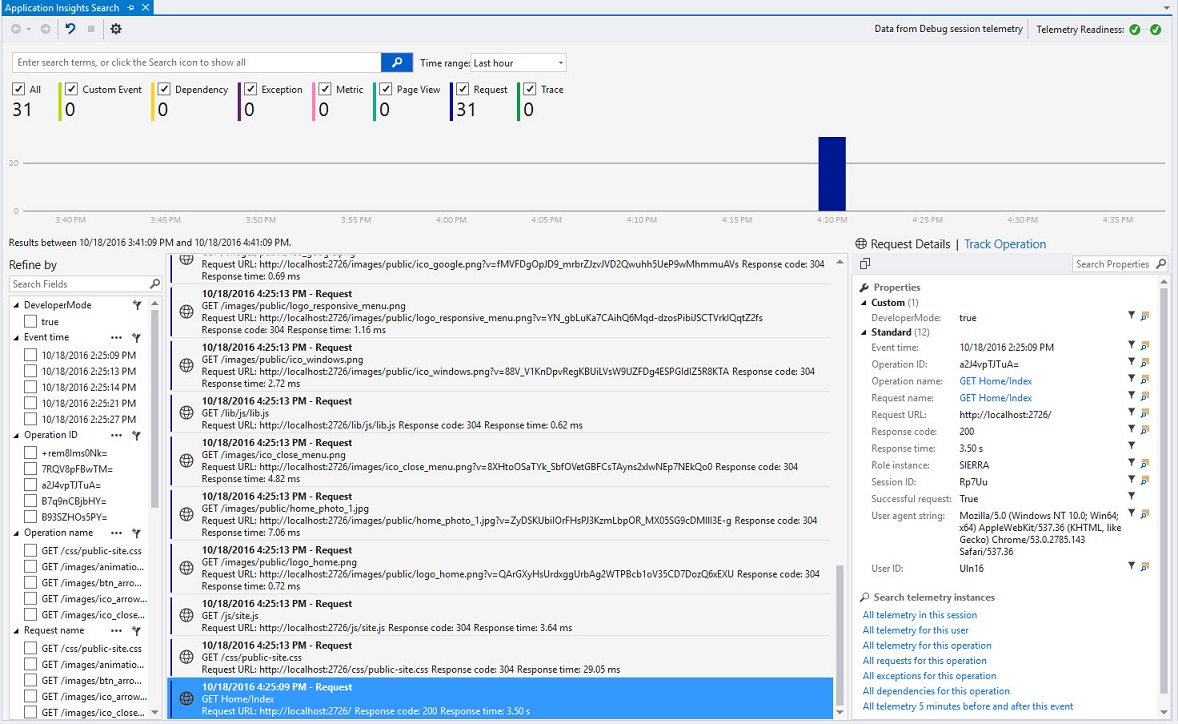Filter by the Response code 200 value
Image resolution: width=1178 pixels, height=724 pixels.
pyautogui.click(x=1131, y=430)
